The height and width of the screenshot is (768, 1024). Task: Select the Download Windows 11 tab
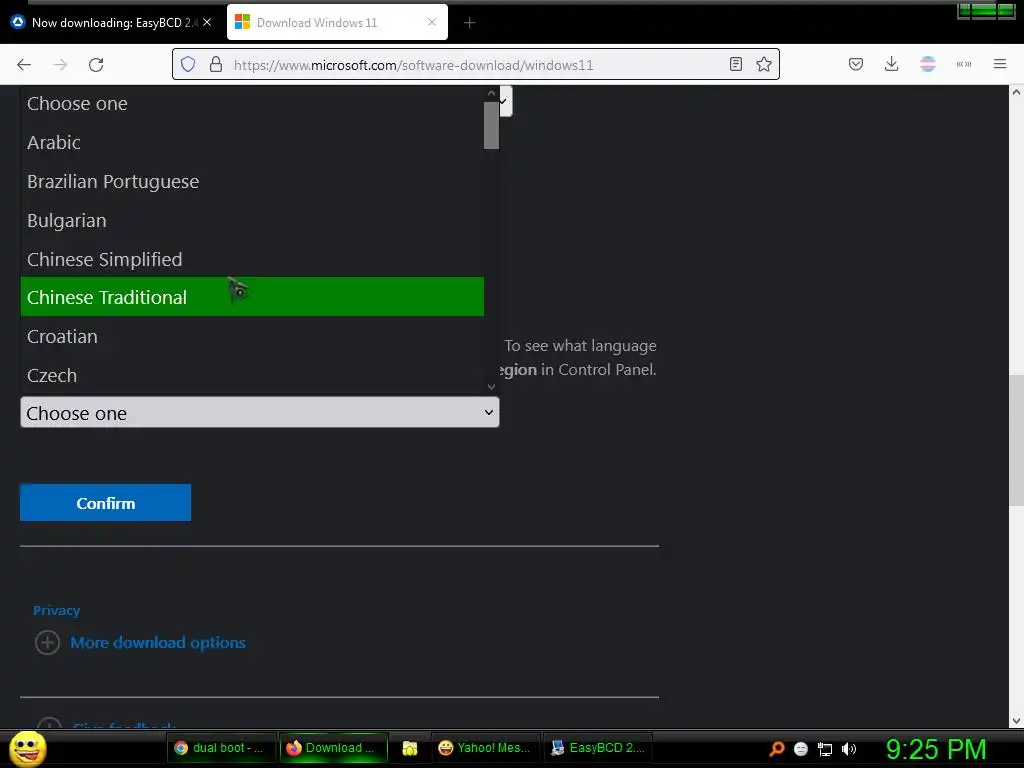pyautogui.click(x=337, y=23)
